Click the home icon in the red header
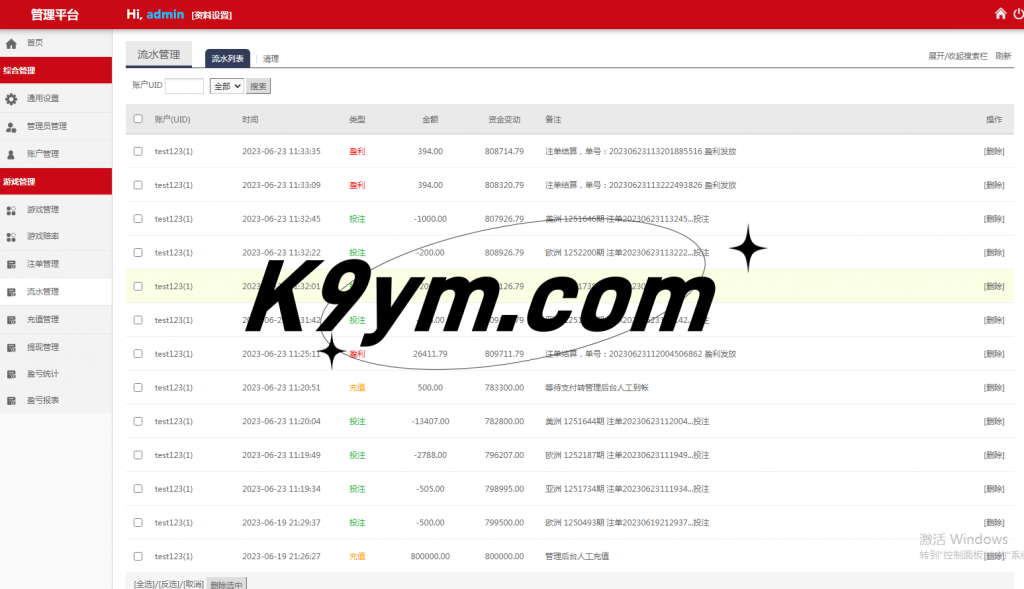This screenshot has width=1024, height=589. pyautogui.click(x=1000, y=14)
